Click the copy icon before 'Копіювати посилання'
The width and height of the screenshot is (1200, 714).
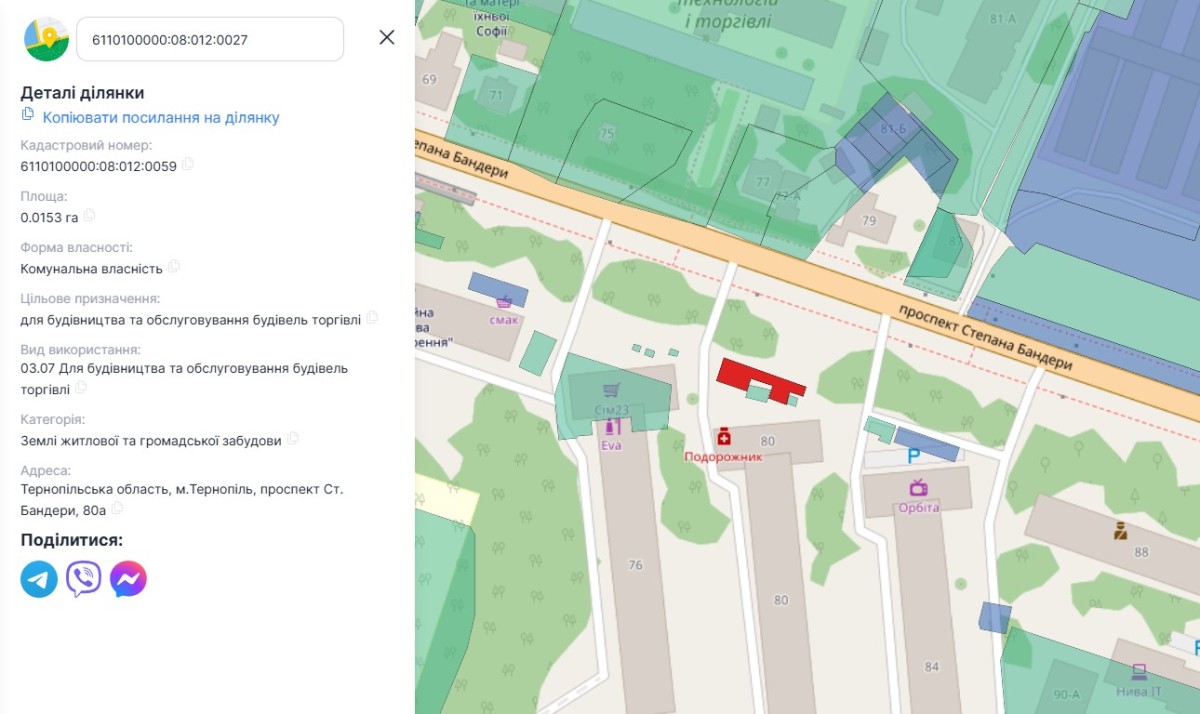28,115
